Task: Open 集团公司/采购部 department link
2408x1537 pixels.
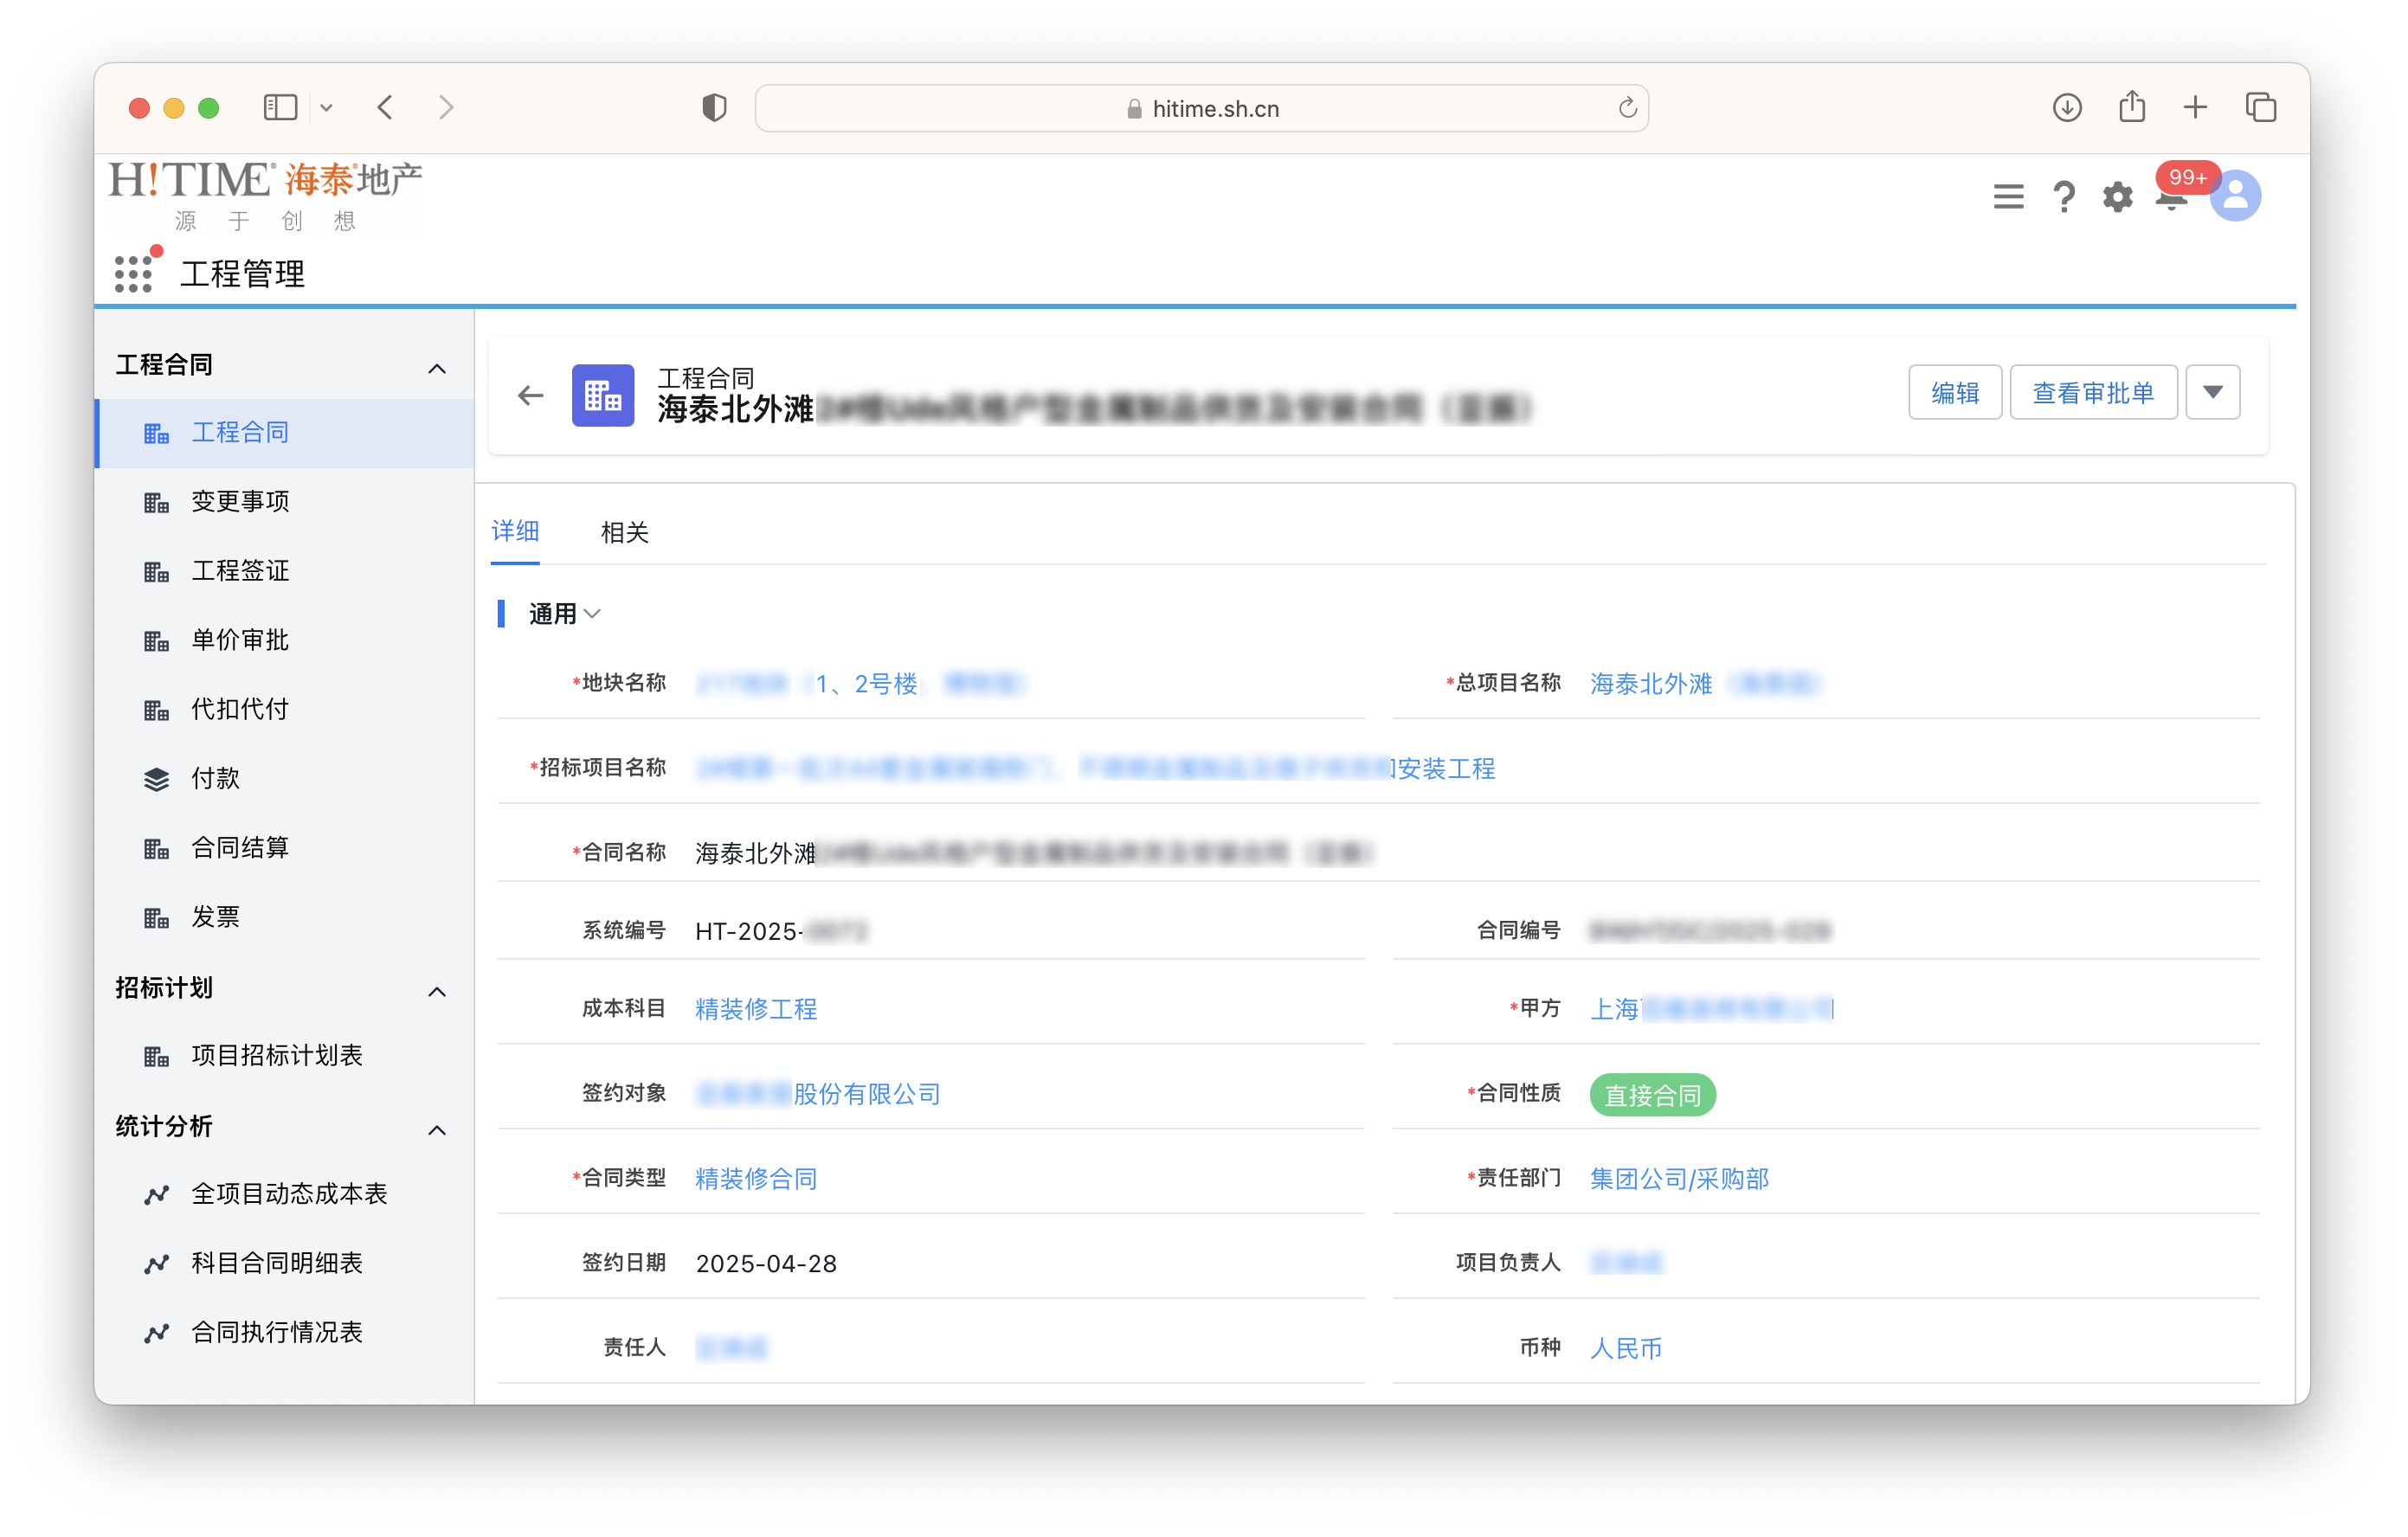Action: tap(1679, 1179)
